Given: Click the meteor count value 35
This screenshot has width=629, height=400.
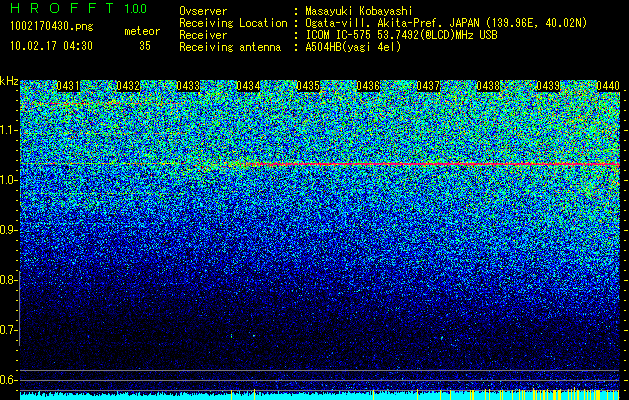Looking at the screenshot, I should tap(145, 46).
